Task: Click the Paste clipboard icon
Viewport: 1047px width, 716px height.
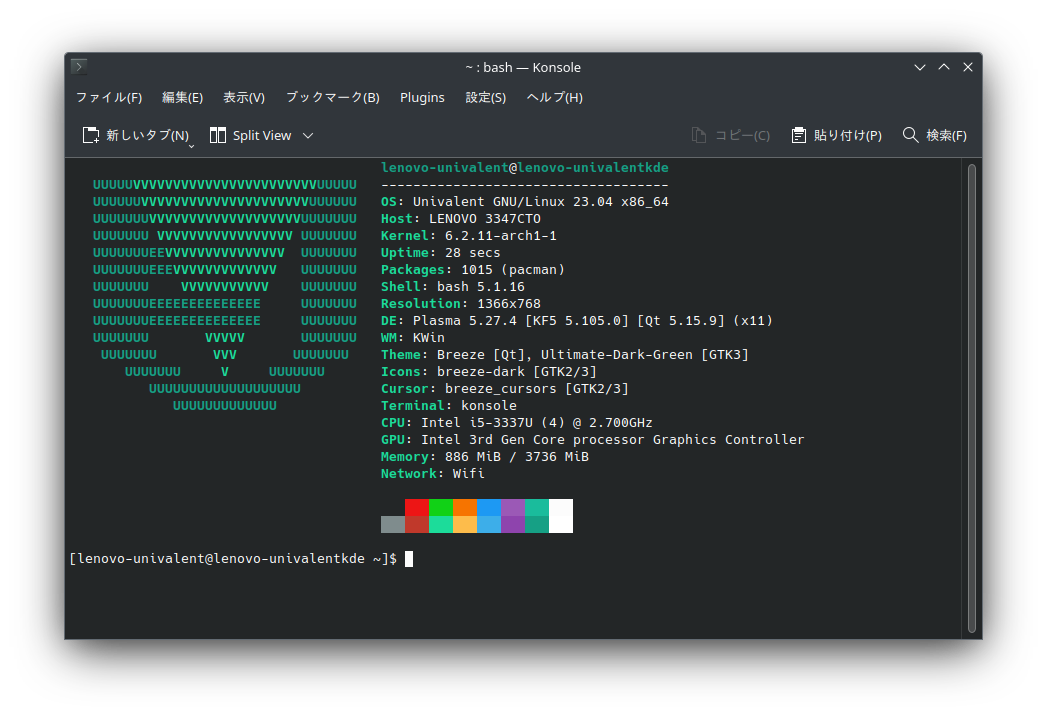Action: click(x=799, y=136)
